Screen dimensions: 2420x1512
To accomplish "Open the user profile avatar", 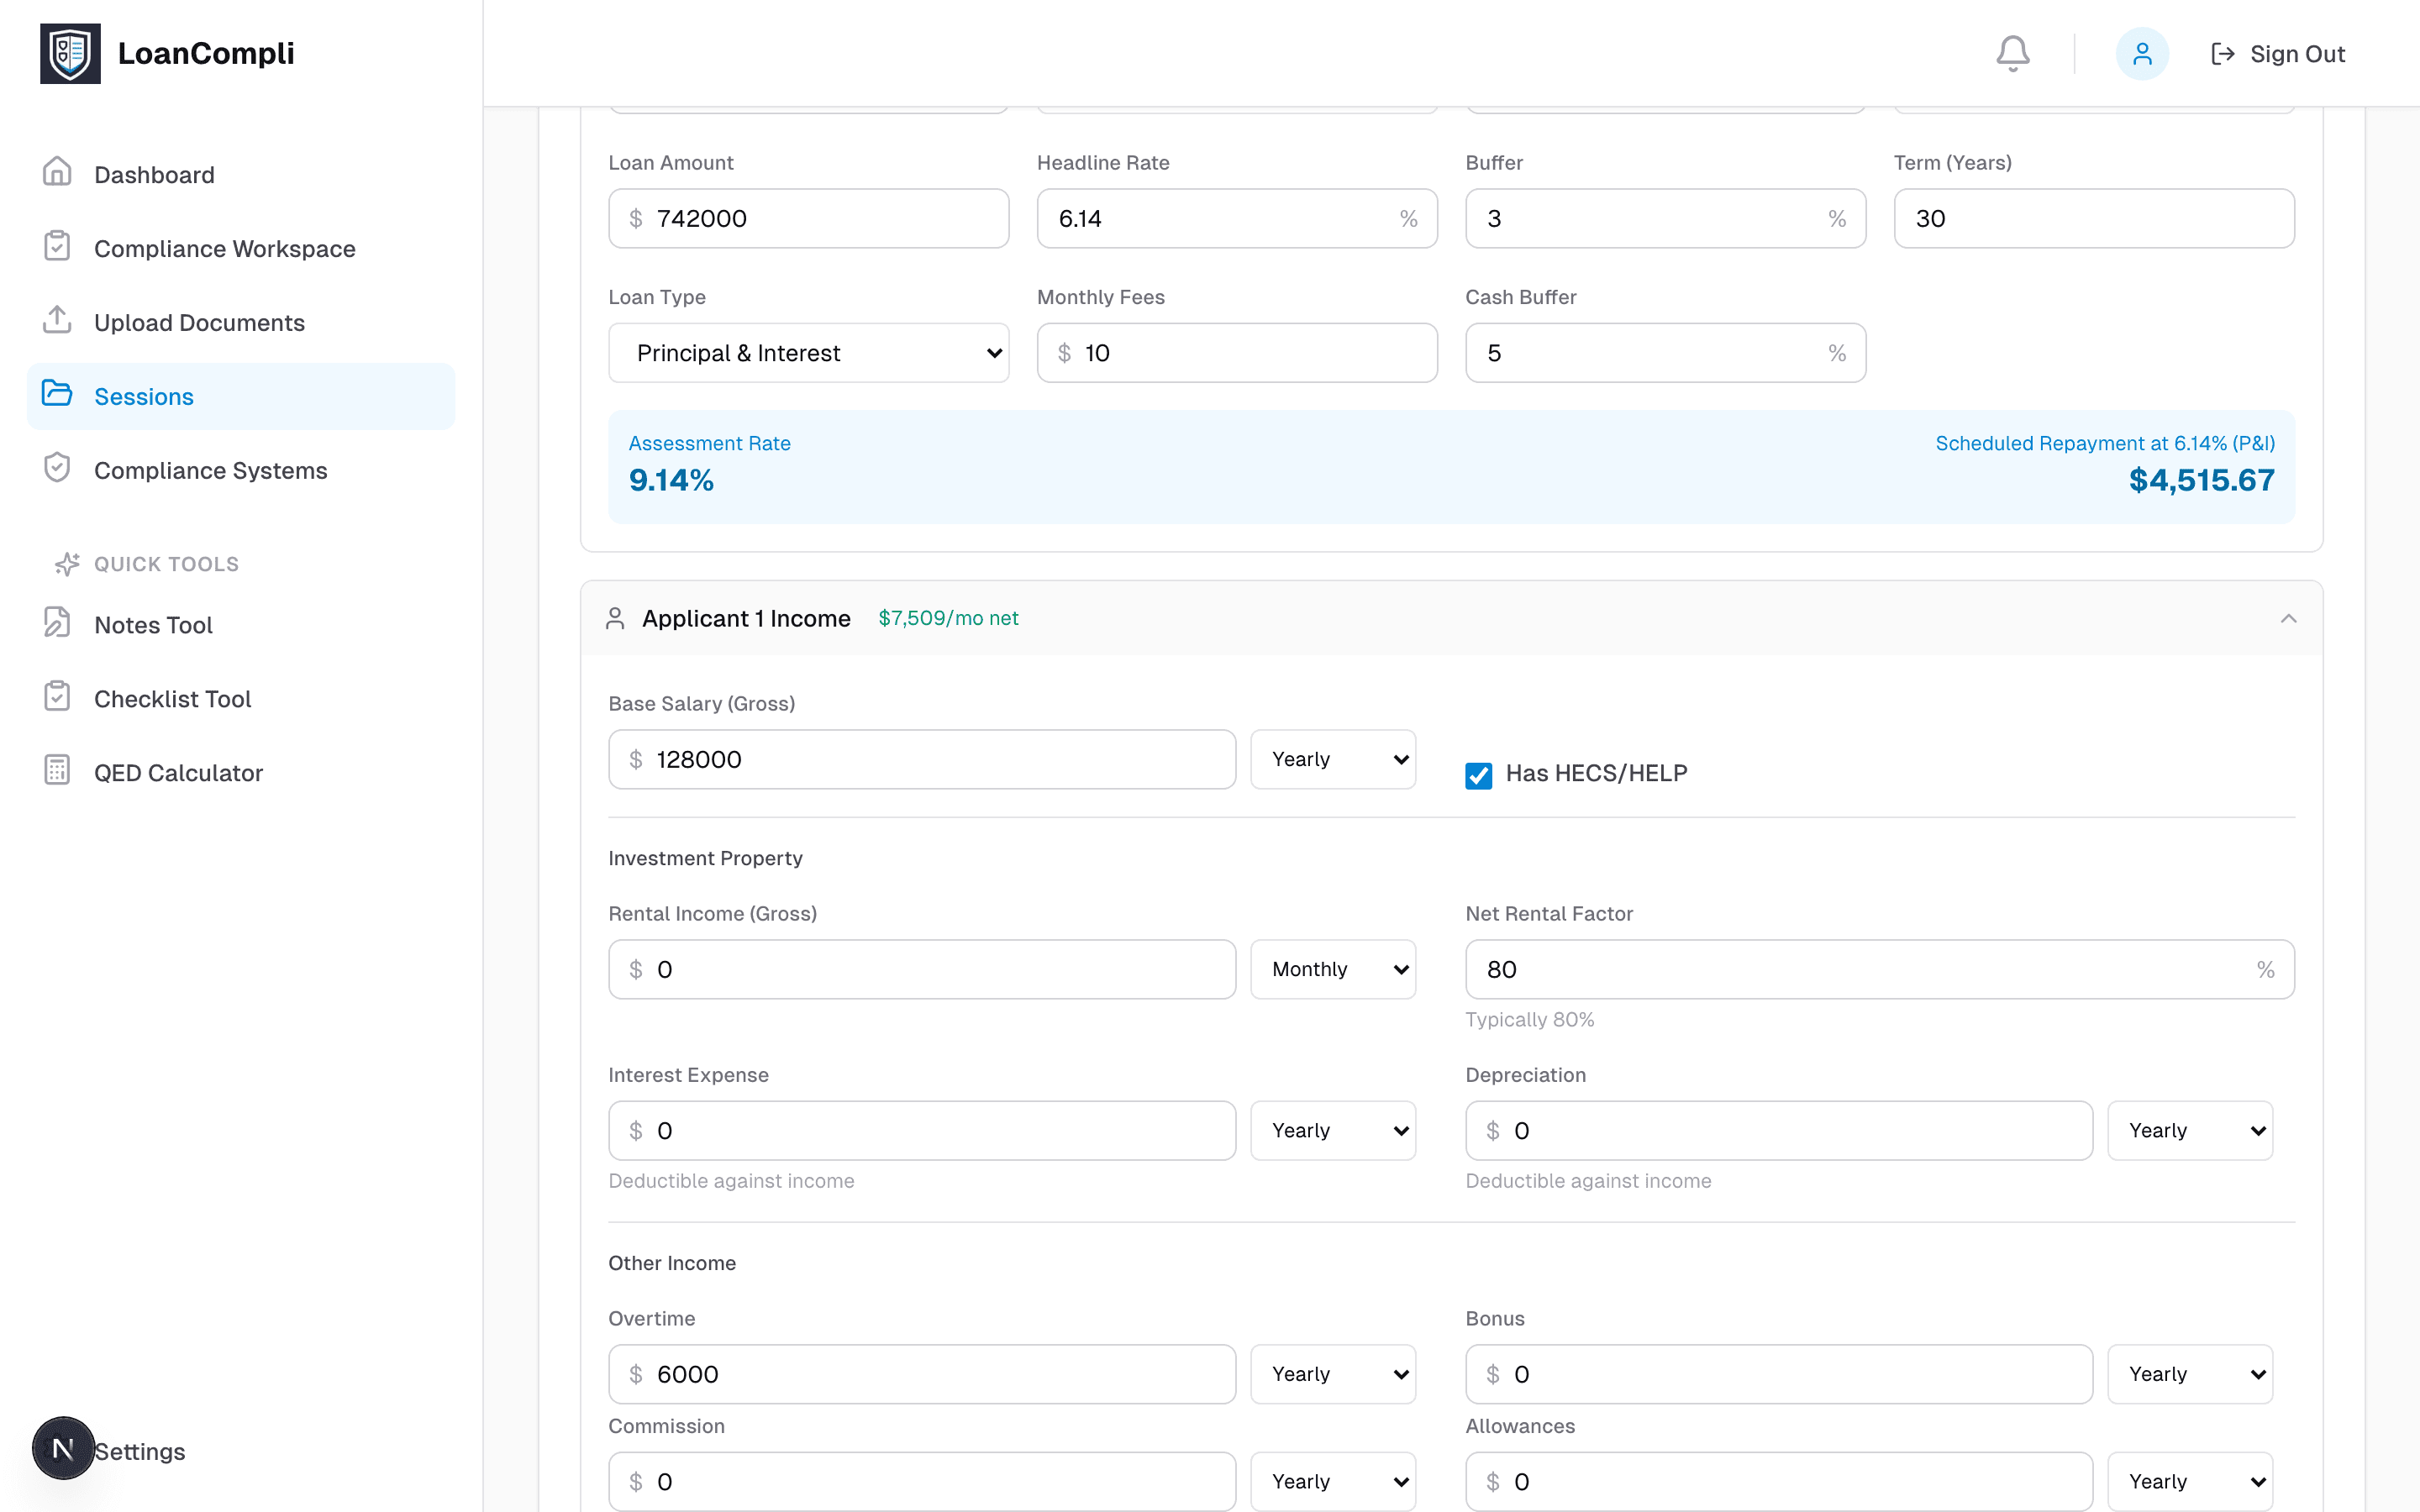I will click(2141, 53).
